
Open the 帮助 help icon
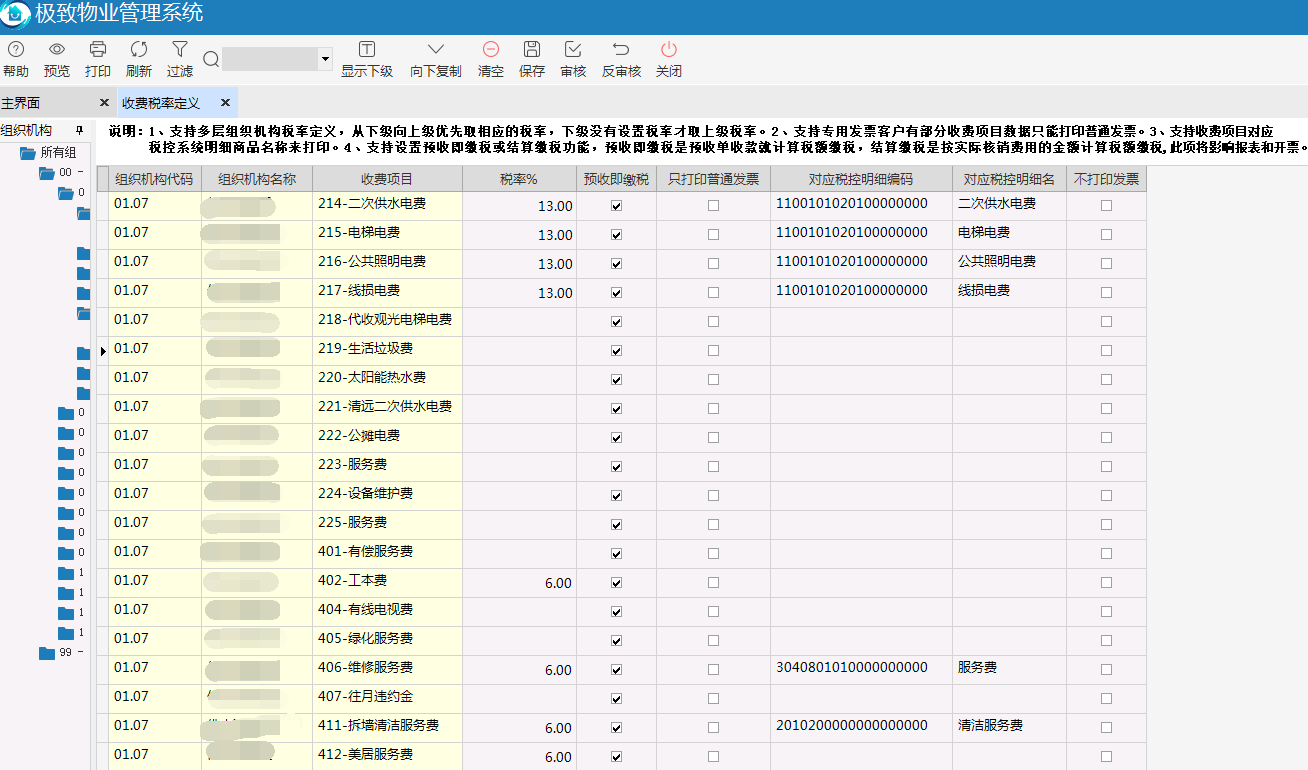(x=16, y=49)
